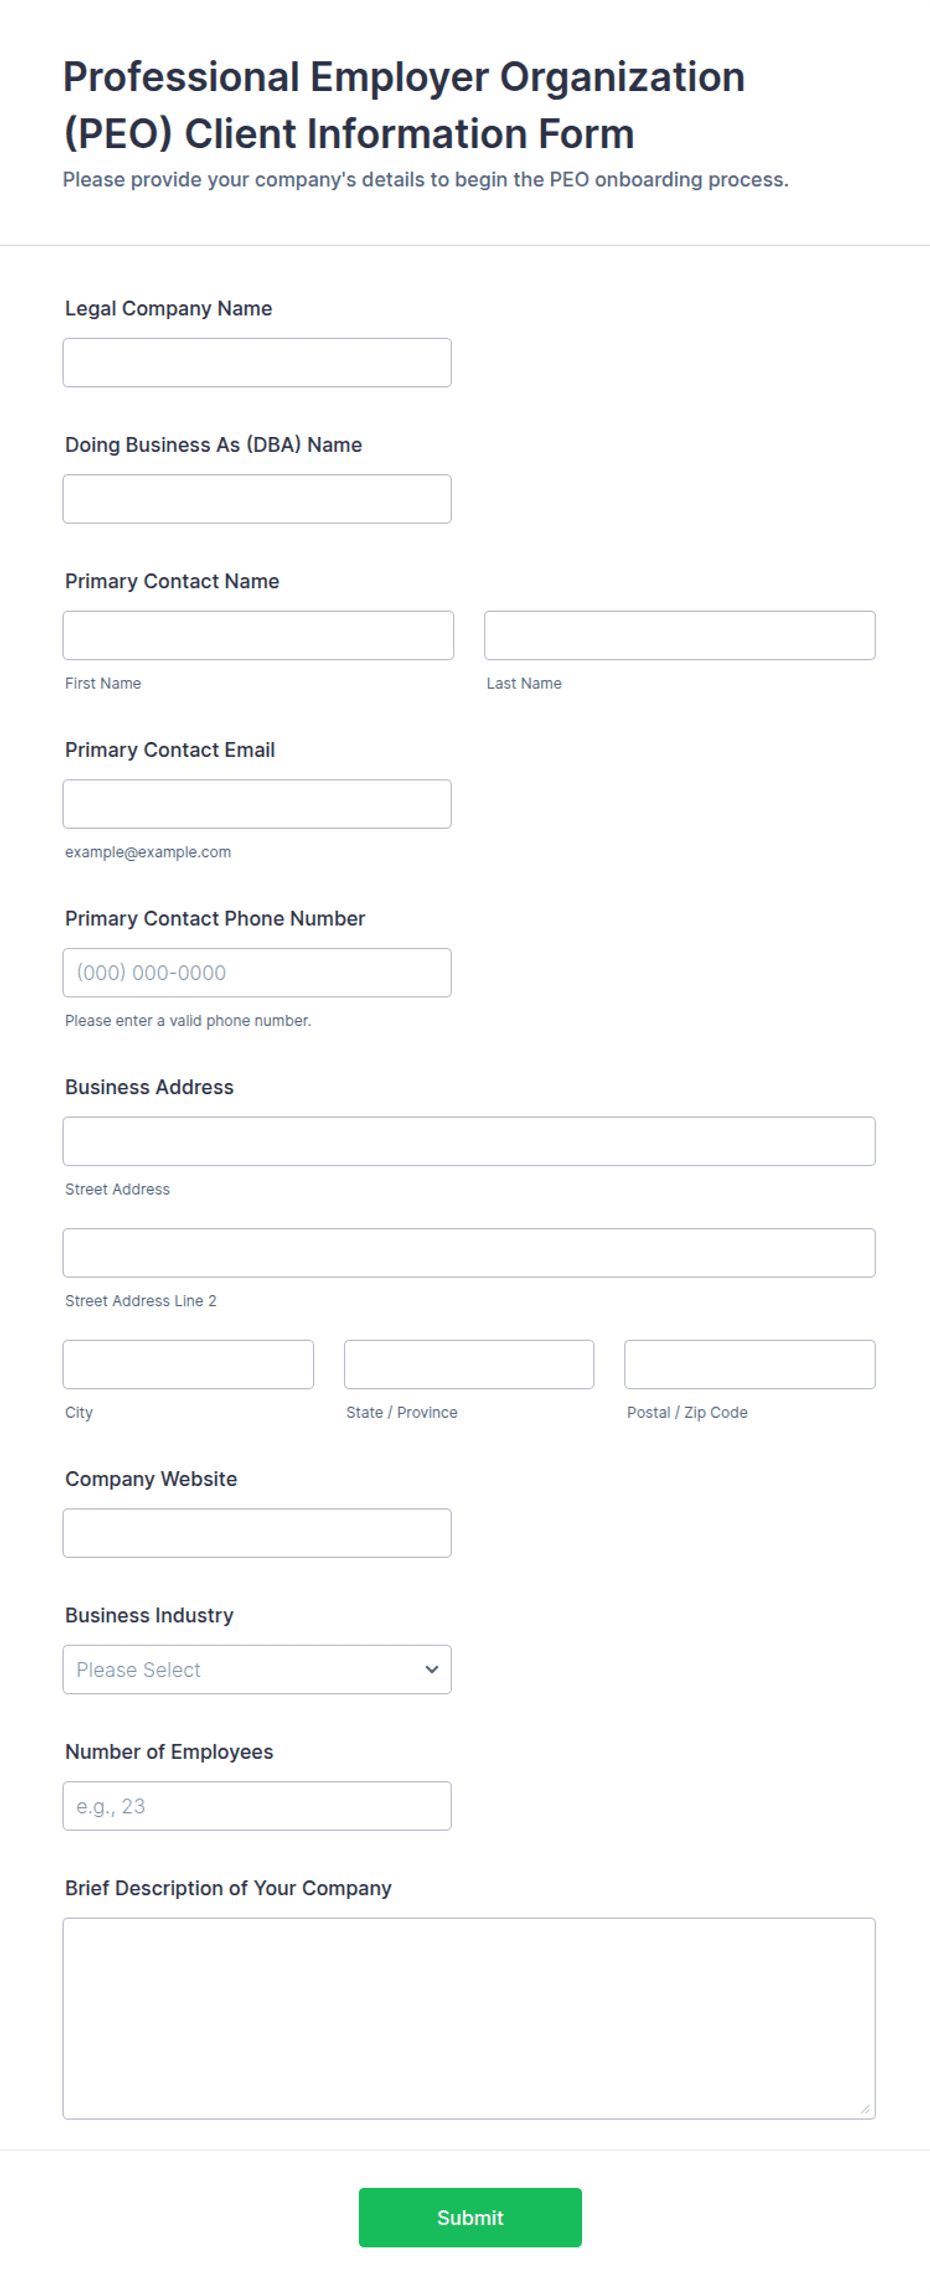Focus the Doing Business As name field

point(257,499)
